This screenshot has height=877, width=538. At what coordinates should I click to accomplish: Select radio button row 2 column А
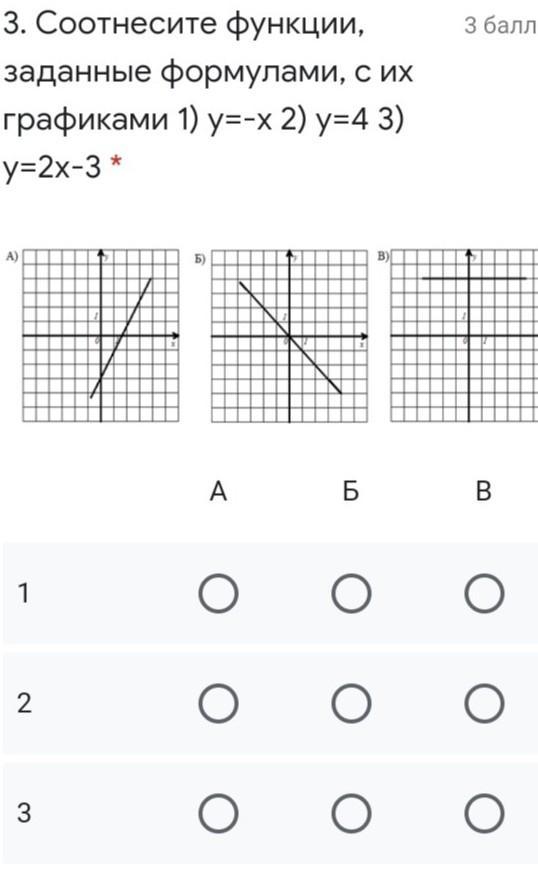tap(219, 703)
